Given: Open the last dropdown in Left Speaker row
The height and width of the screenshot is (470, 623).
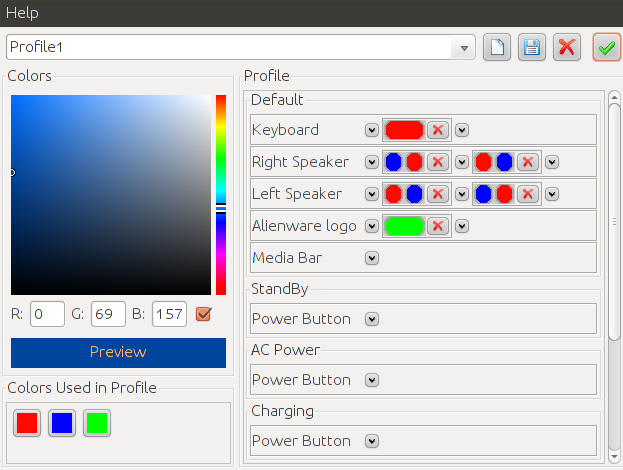Looking at the screenshot, I should [x=552, y=194].
